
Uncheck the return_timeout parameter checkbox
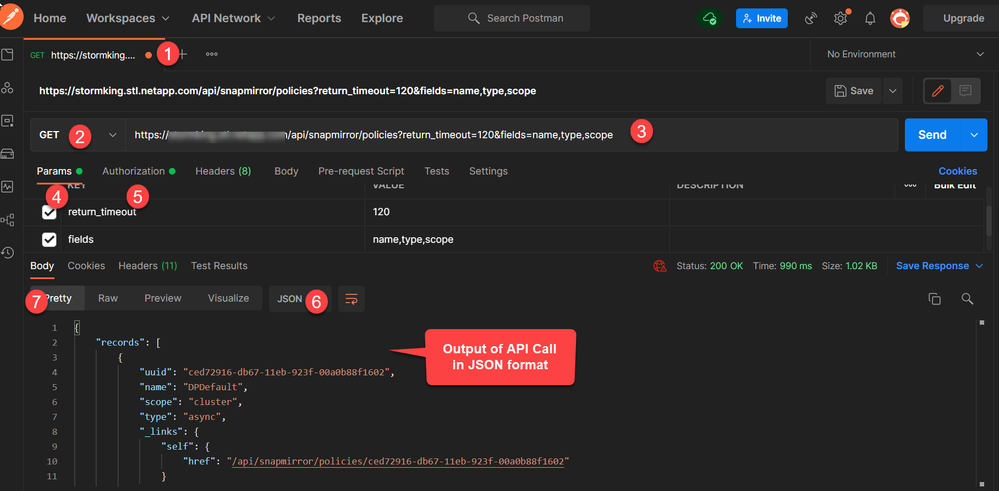tap(49, 212)
